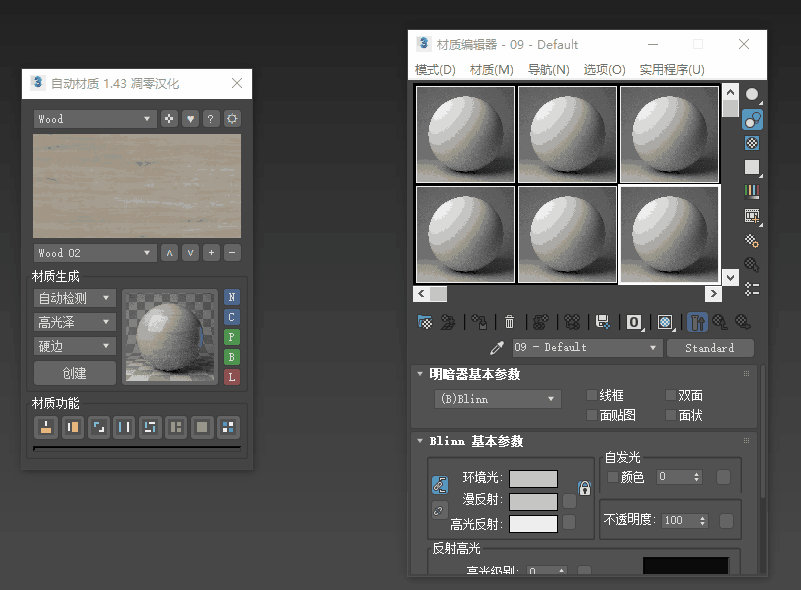The height and width of the screenshot is (590, 801).
Task: Open material editor Options checker-gear icon
Action: (x=752, y=240)
